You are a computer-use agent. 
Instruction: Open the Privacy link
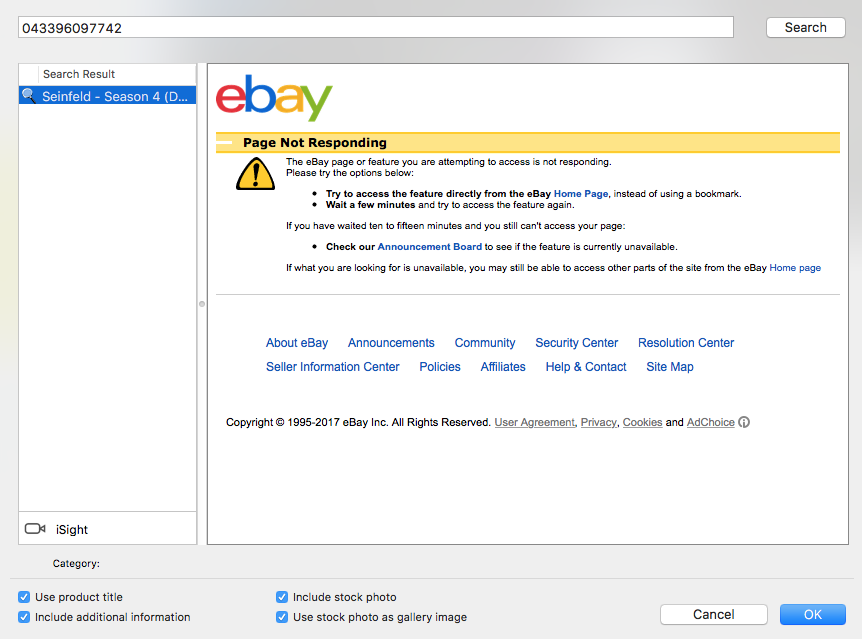click(x=599, y=422)
